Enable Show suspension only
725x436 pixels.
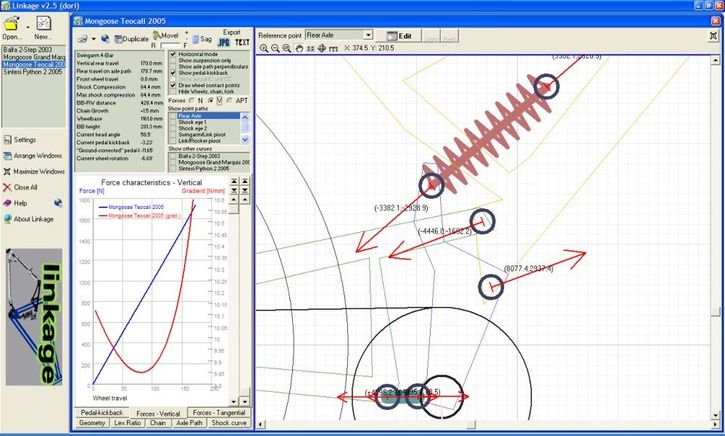pos(173,61)
